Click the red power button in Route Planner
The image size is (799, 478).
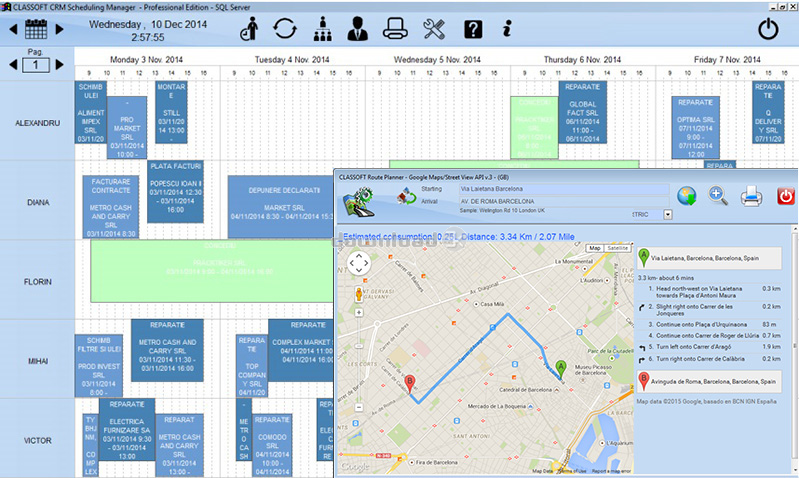(x=786, y=196)
